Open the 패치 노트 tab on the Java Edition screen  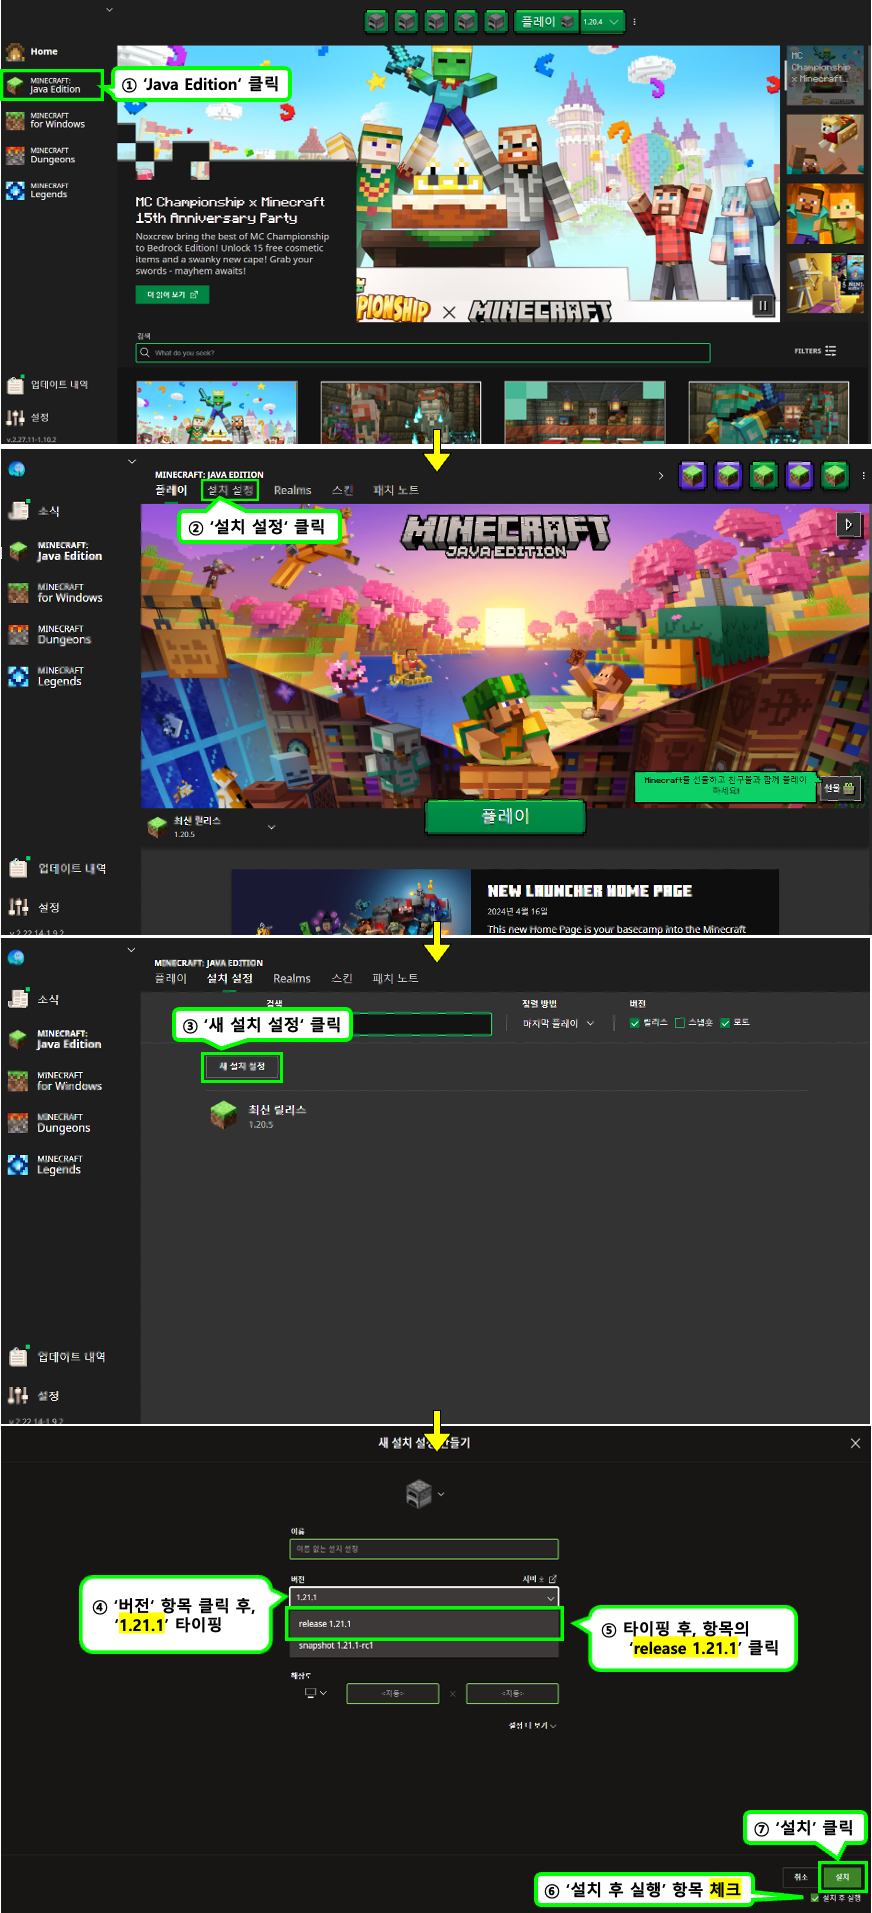[396, 490]
